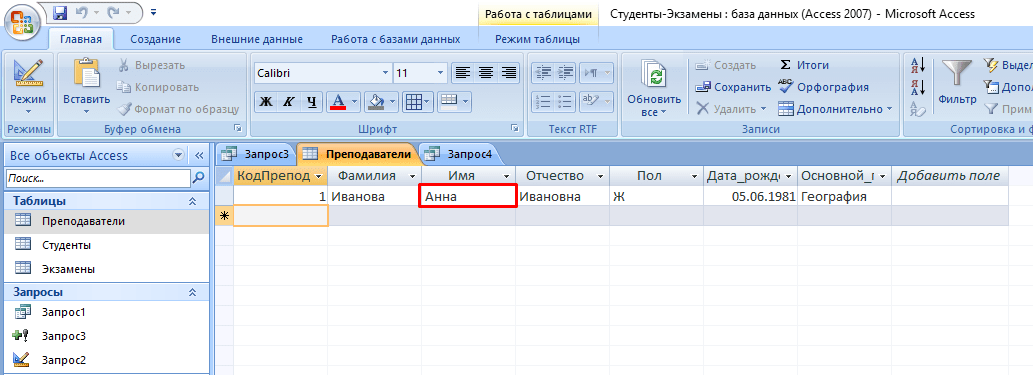Open Буфер обмена dialog launcher
The width and height of the screenshot is (1033, 375).
[x=238, y=129]
